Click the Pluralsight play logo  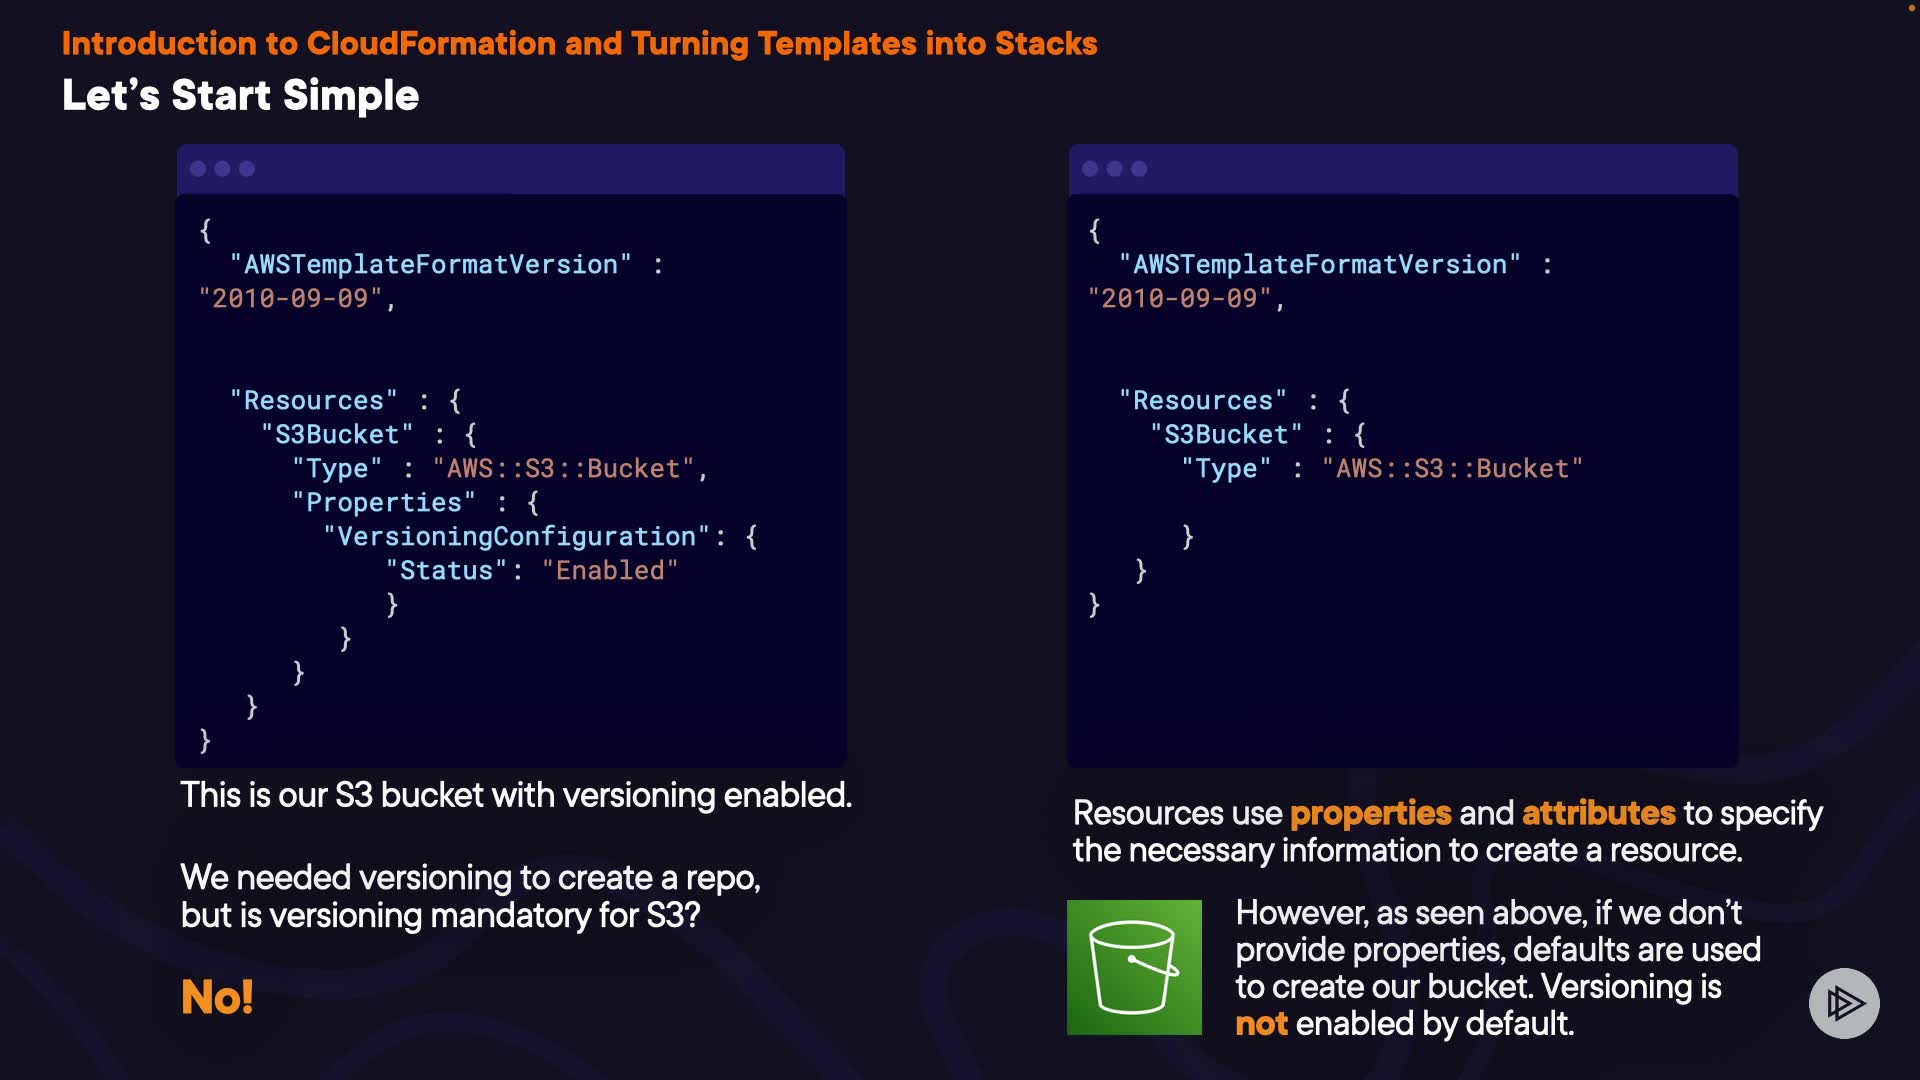[x=1844, y=1003]
